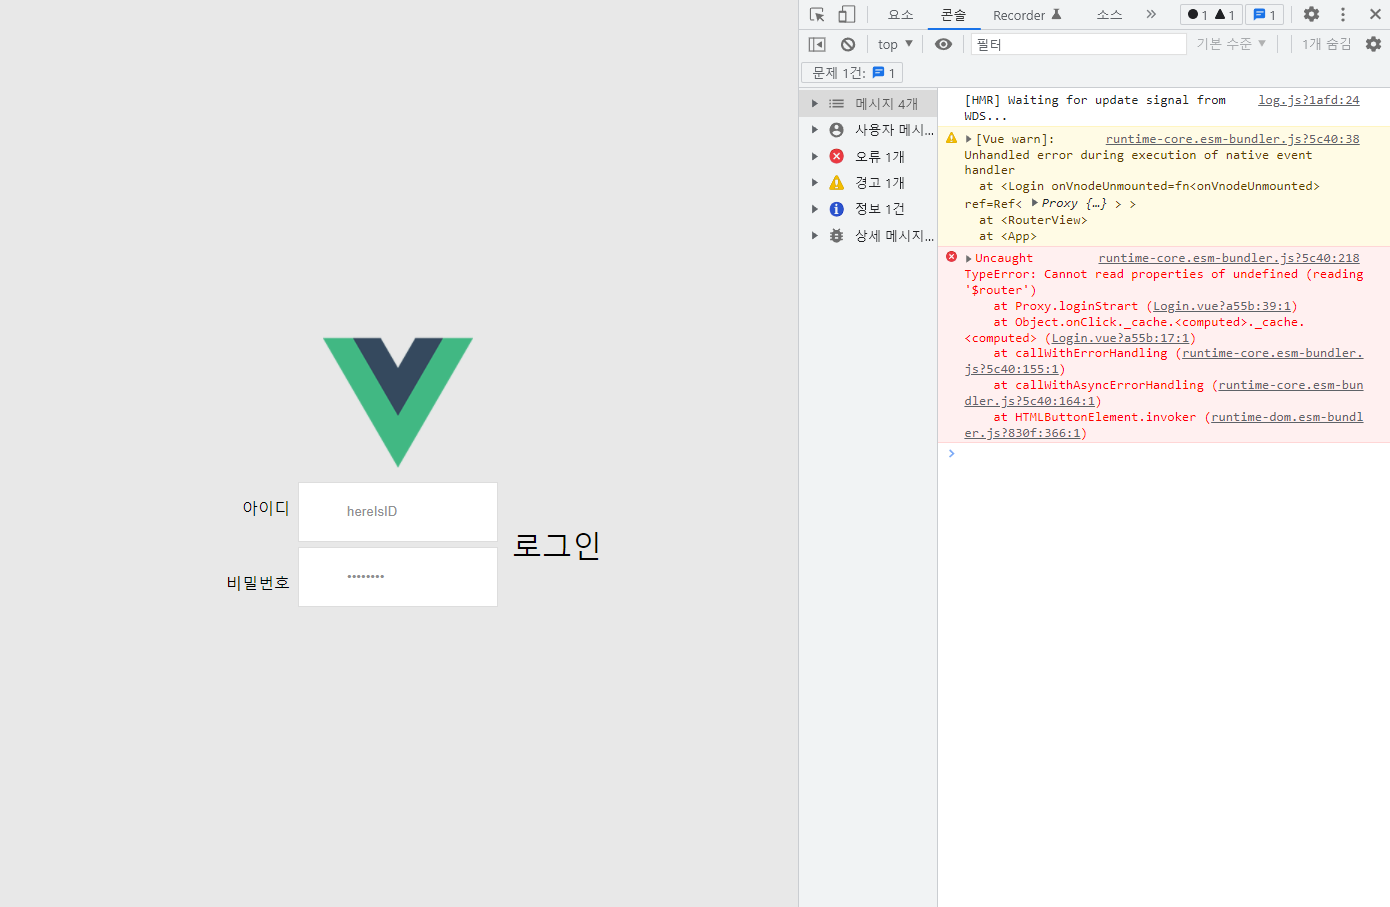The height and width of the screenshot is (907, 1390).
Task: Expand the Vue warn message triangle
Action: (968, 139)
